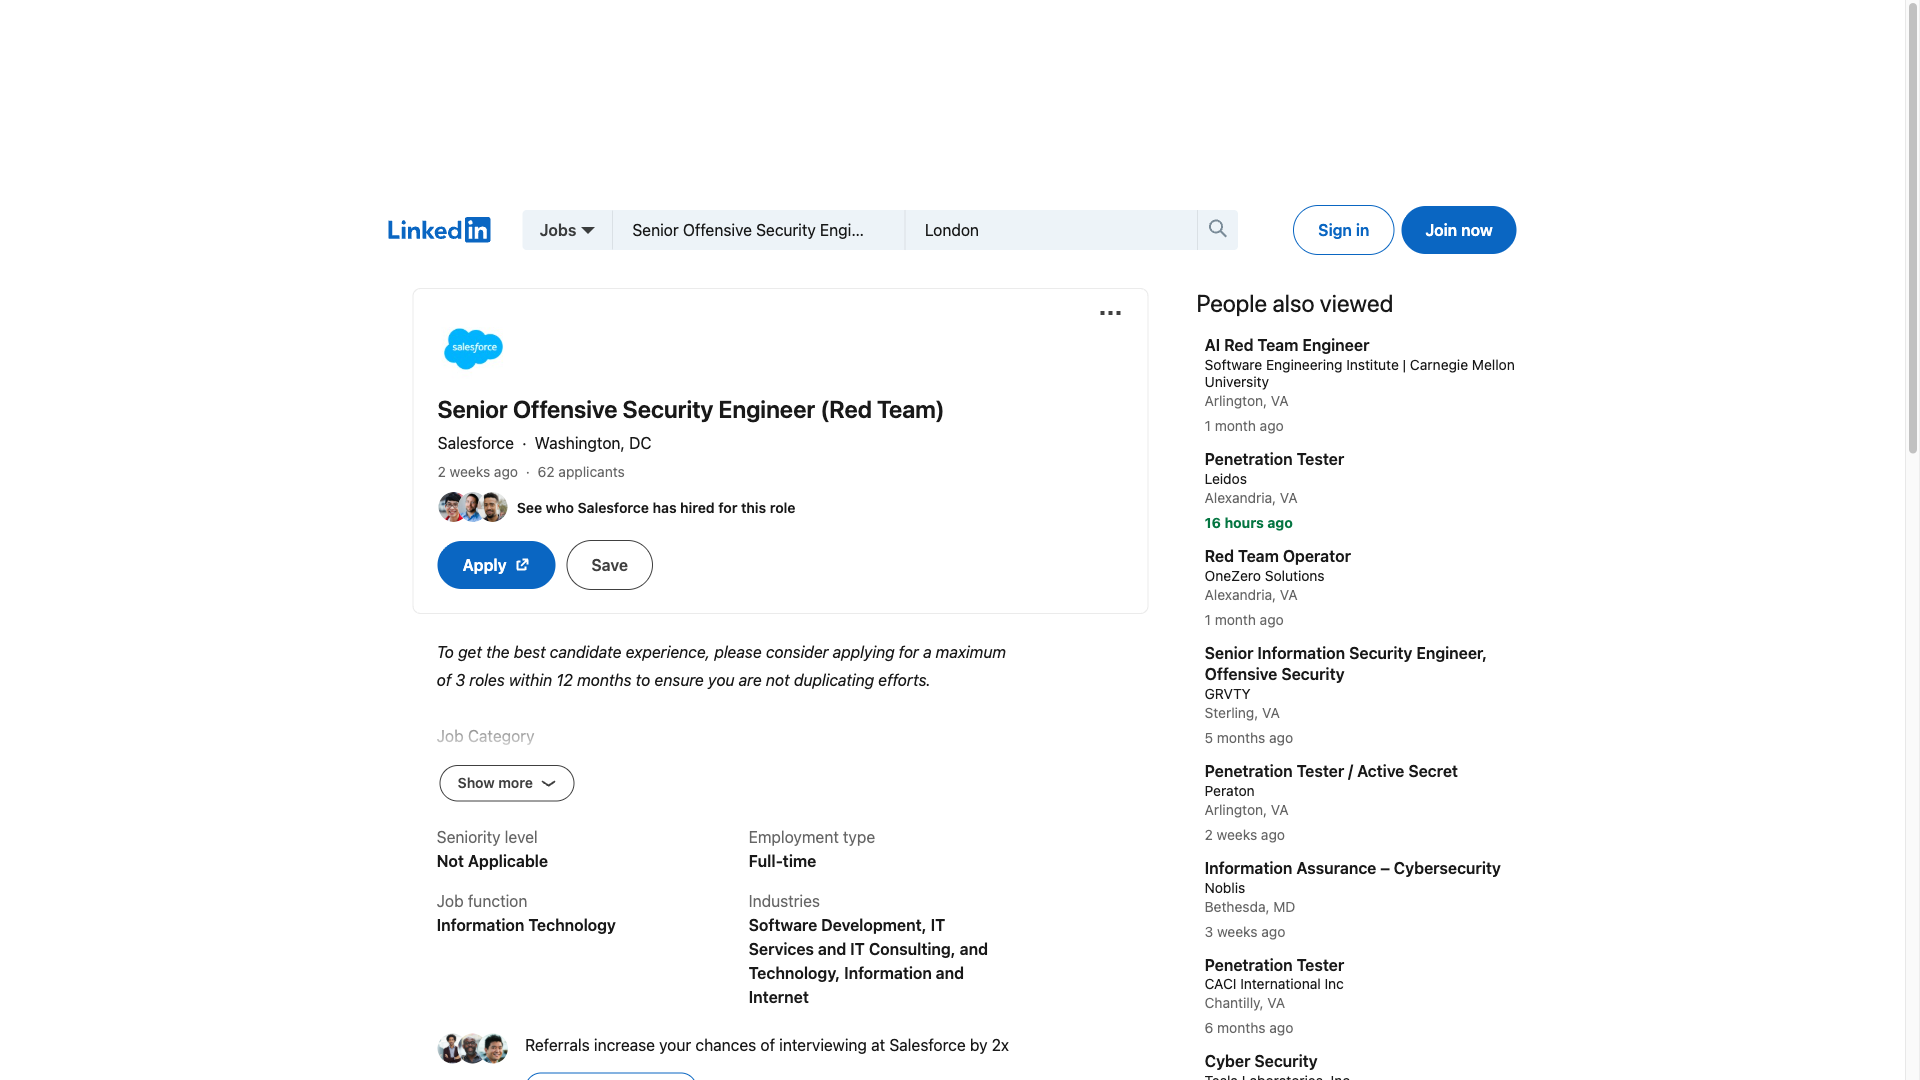Click the 'Full-time' employment type value

(x=782, y=861)
